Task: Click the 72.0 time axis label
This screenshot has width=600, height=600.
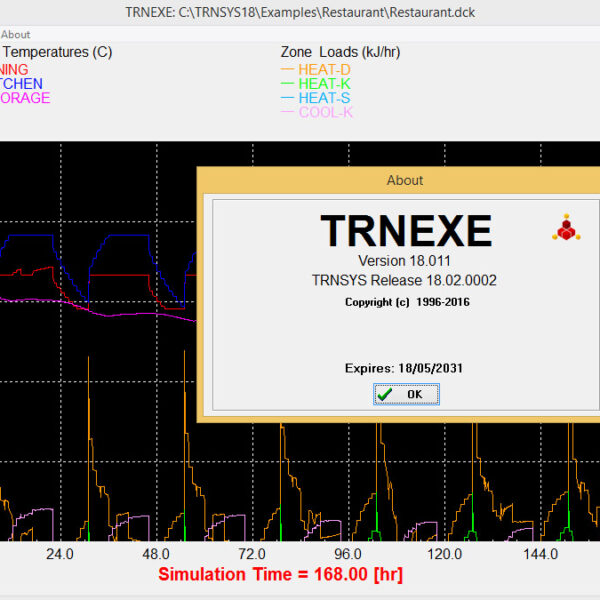Action: click(x=252, y=554)
